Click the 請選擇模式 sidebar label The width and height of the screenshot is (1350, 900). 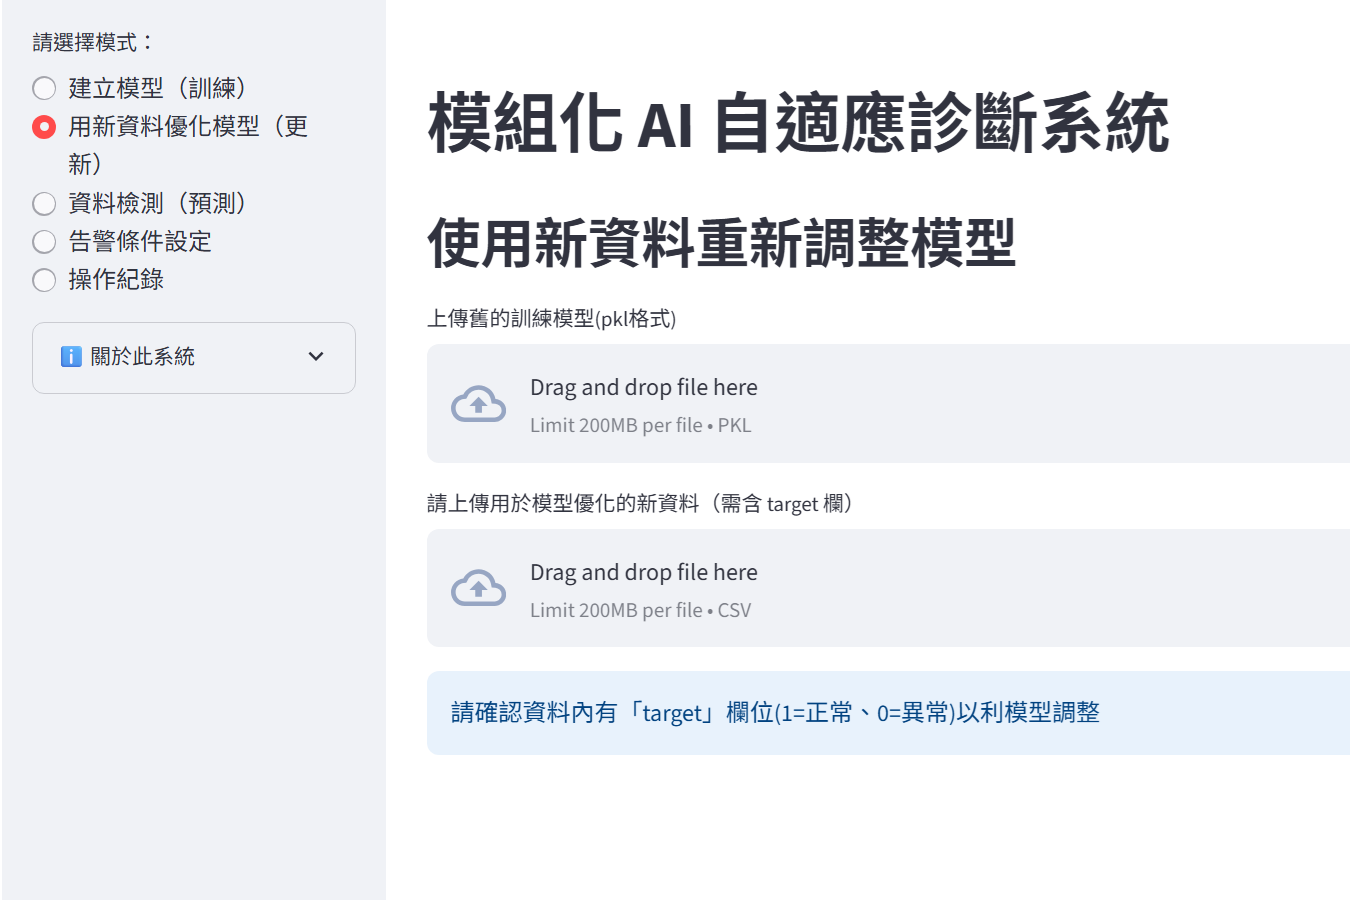coord(93,43)
